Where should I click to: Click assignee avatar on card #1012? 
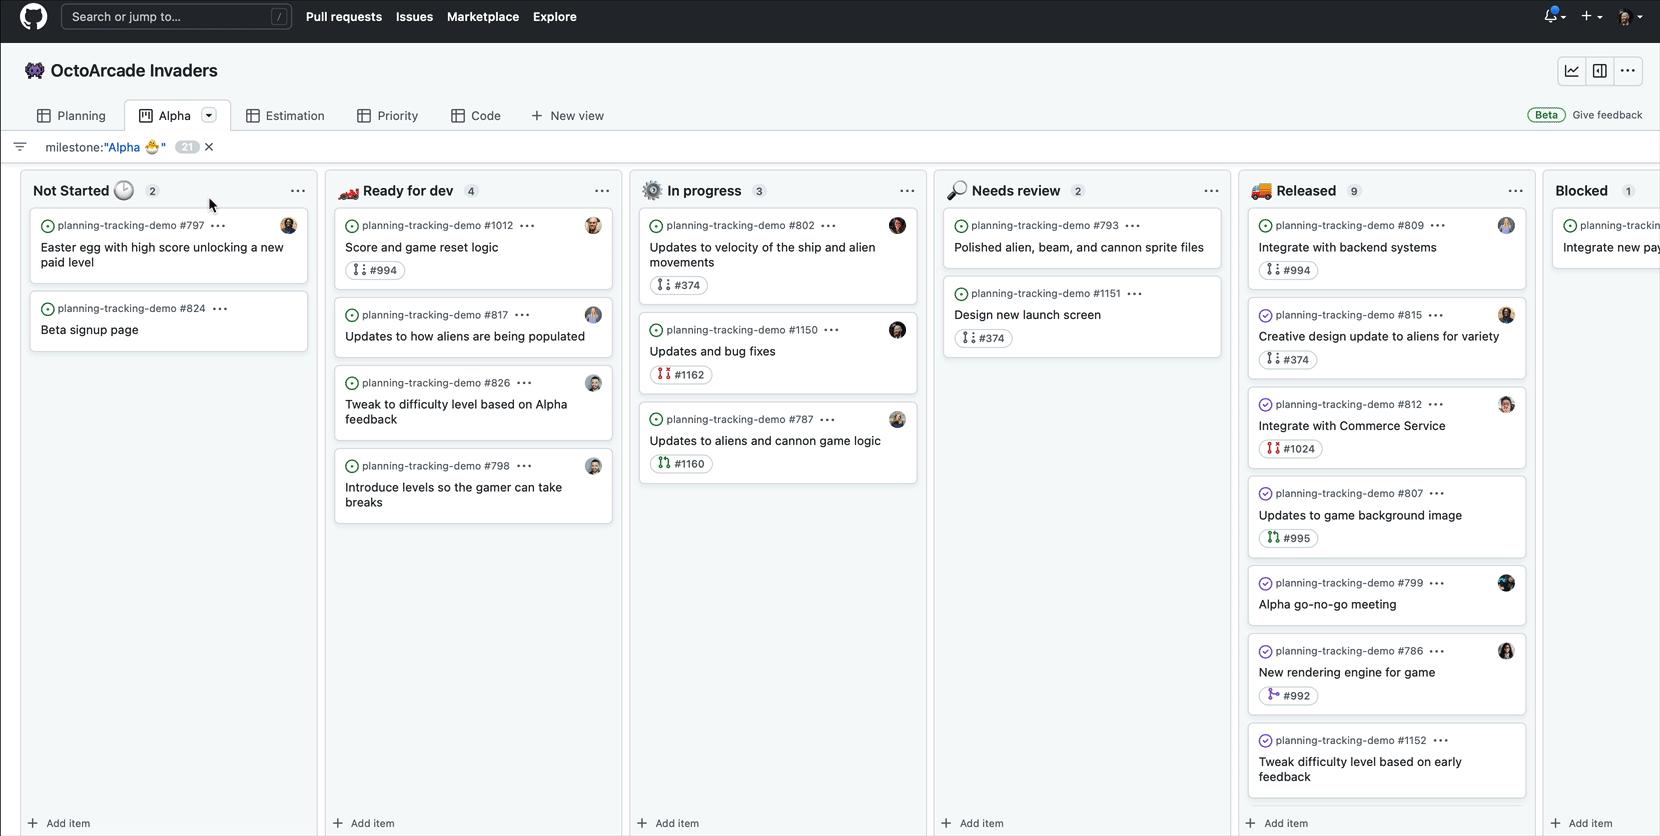pos(593,226)
